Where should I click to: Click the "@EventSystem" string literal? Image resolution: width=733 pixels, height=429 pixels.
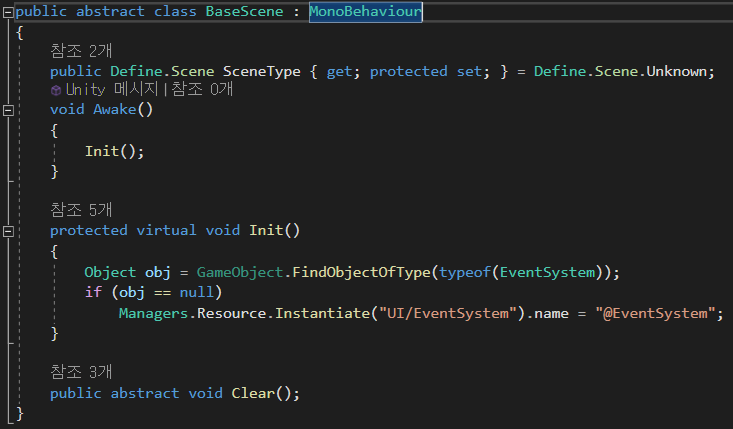(x=655, y=313)
